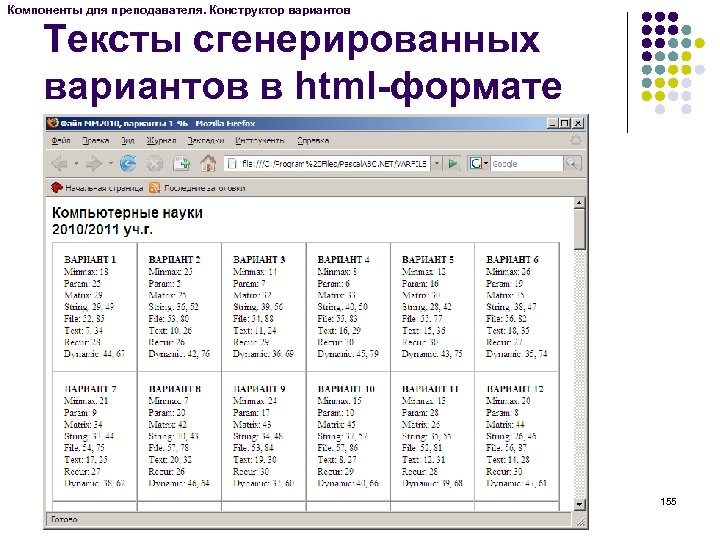Image resolution: width=720 pixels, height=540 pixels.
Task: Click the Начальная страница bookmark
Action: pos(97,188)
